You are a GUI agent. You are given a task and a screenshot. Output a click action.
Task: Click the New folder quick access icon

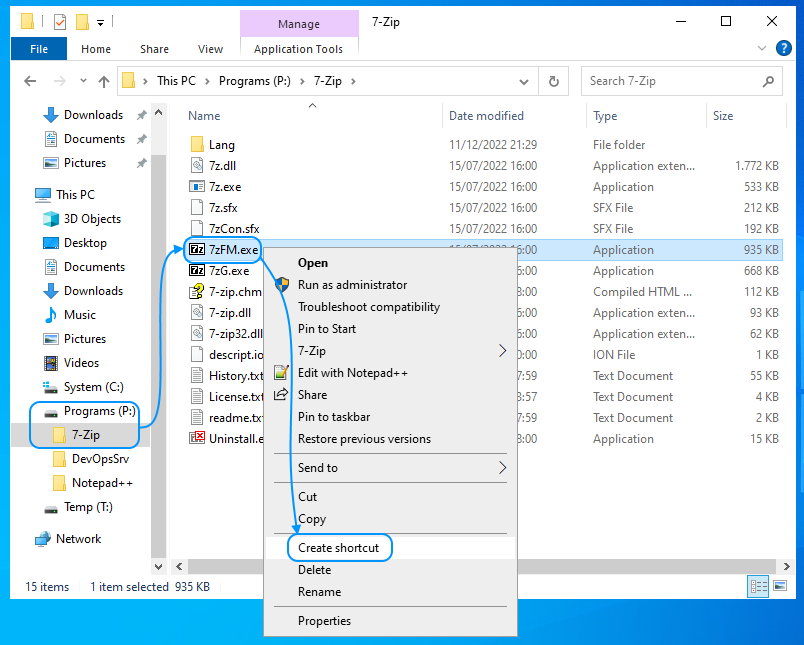tap(82, 22)
